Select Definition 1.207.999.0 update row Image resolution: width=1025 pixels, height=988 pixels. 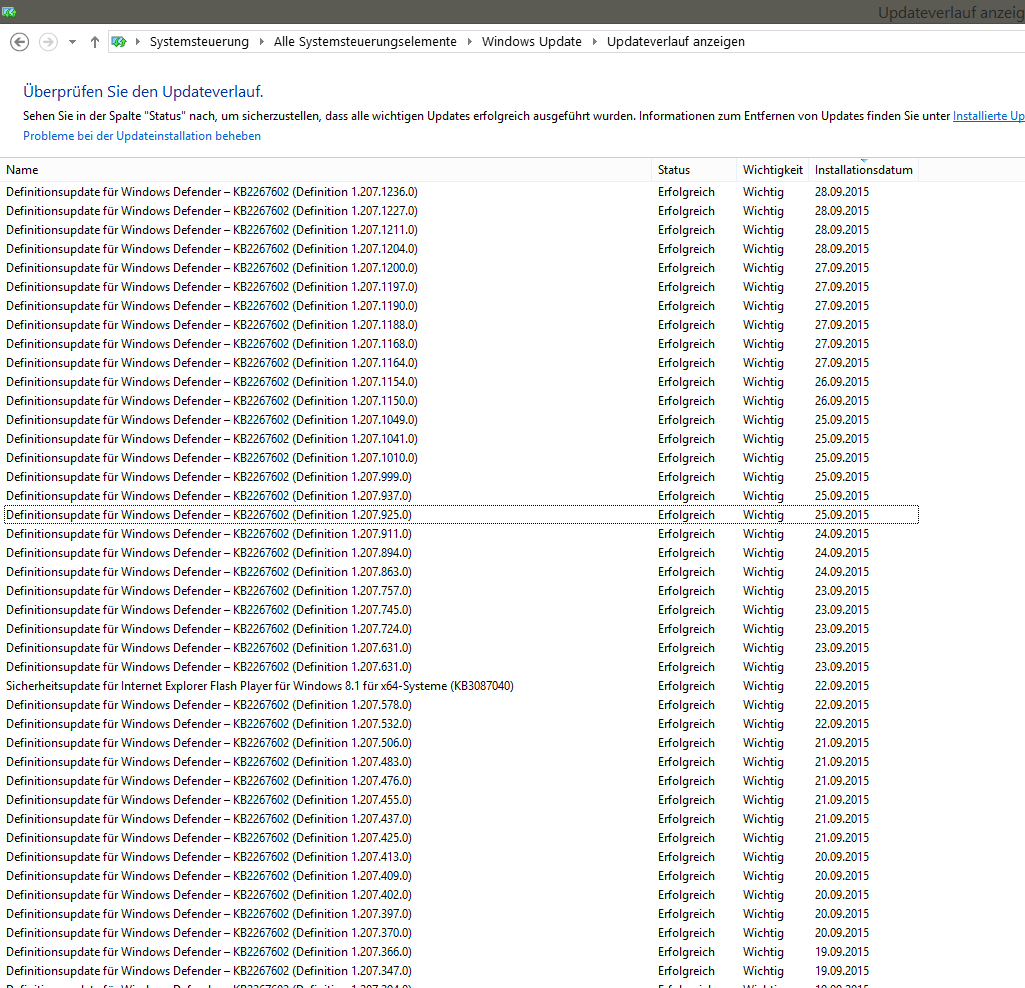[x=461, y=477]
